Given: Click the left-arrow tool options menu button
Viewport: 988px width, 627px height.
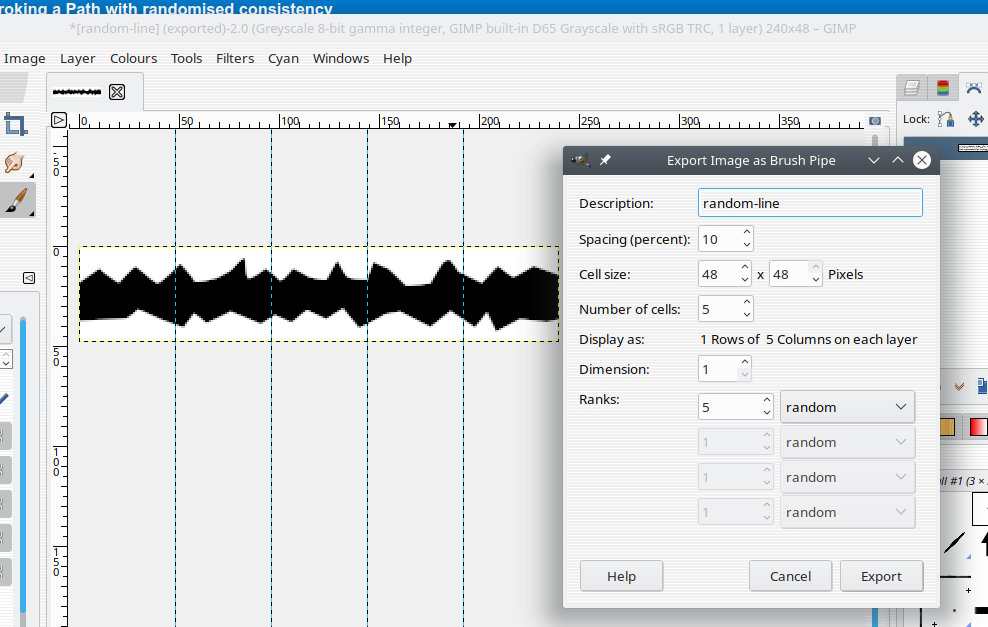Looking at the screenshot, I should (x=29, y=278).
